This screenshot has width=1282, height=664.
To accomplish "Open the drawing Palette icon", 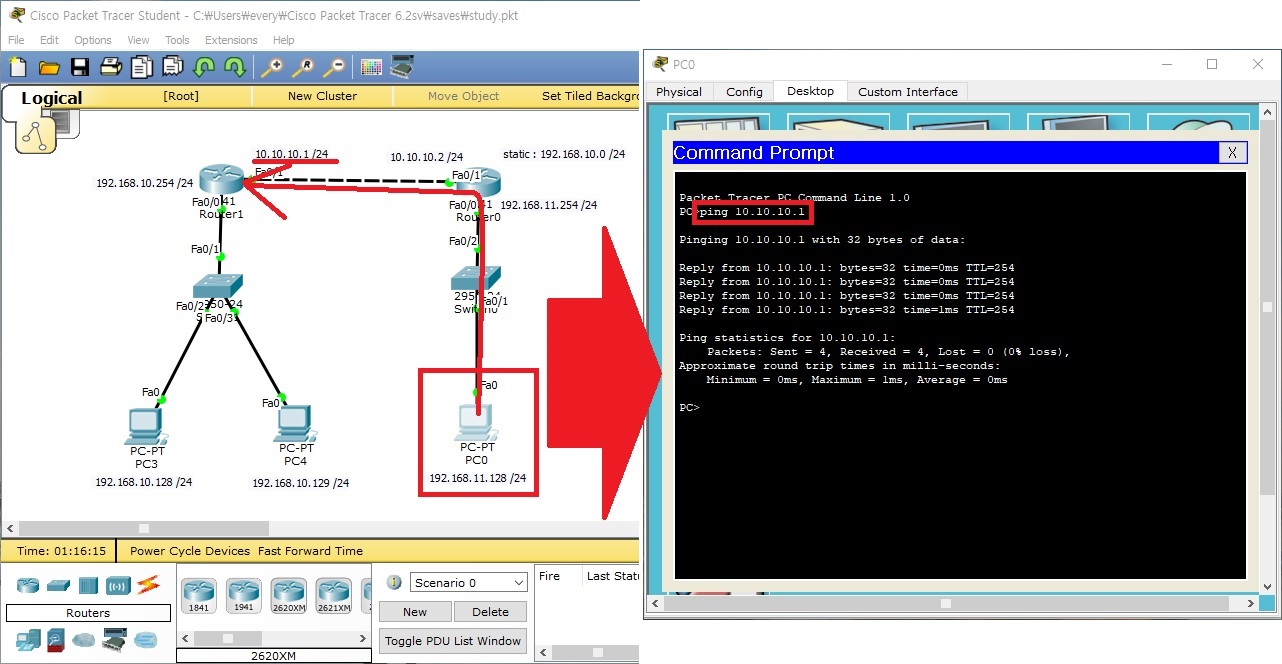I will click(x=371, y=67).
